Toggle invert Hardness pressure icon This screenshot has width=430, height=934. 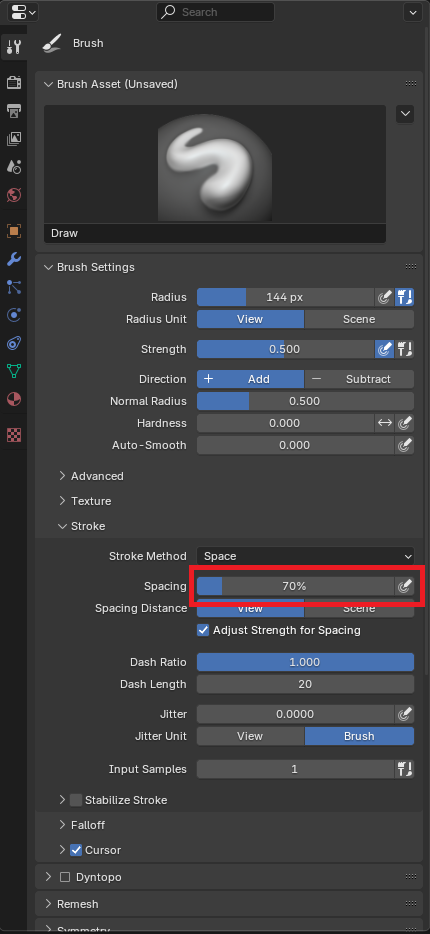point(385,423)
